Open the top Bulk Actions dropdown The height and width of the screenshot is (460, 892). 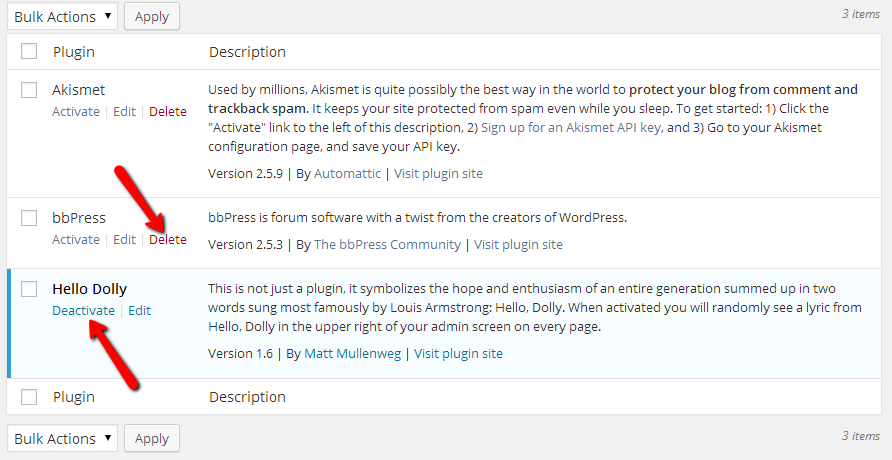coord(62,17)
